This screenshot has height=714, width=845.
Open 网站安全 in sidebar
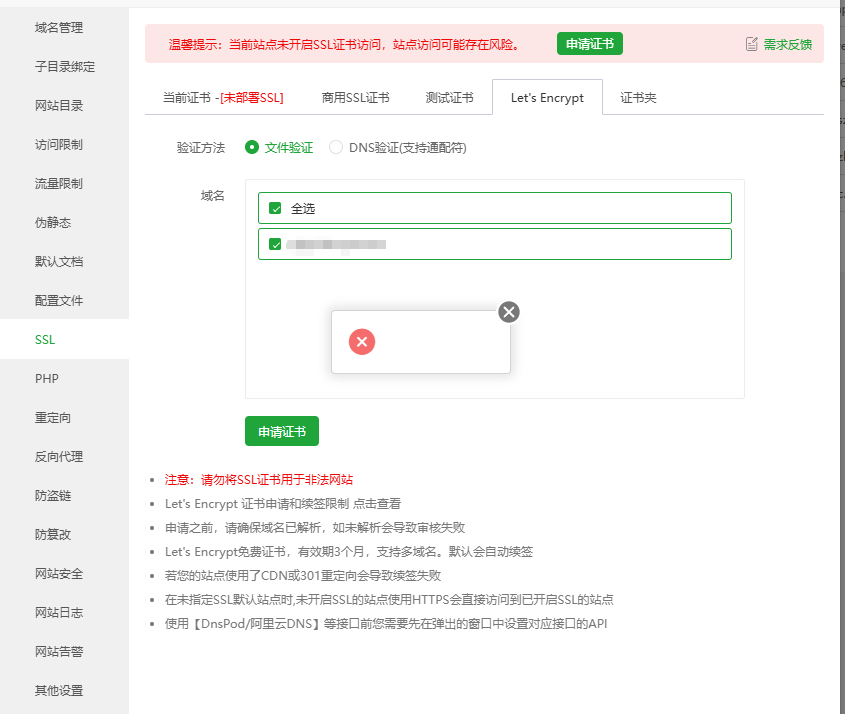(59, 573)
